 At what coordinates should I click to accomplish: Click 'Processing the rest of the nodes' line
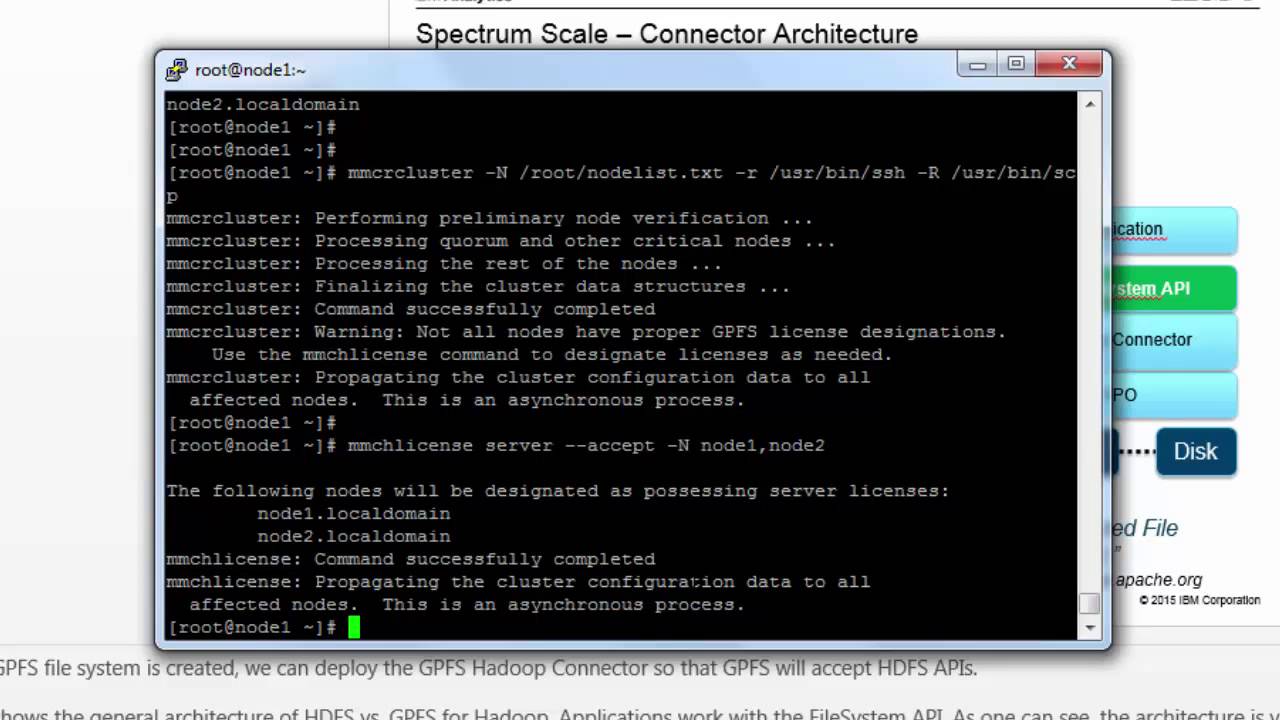tap(445, 264)
